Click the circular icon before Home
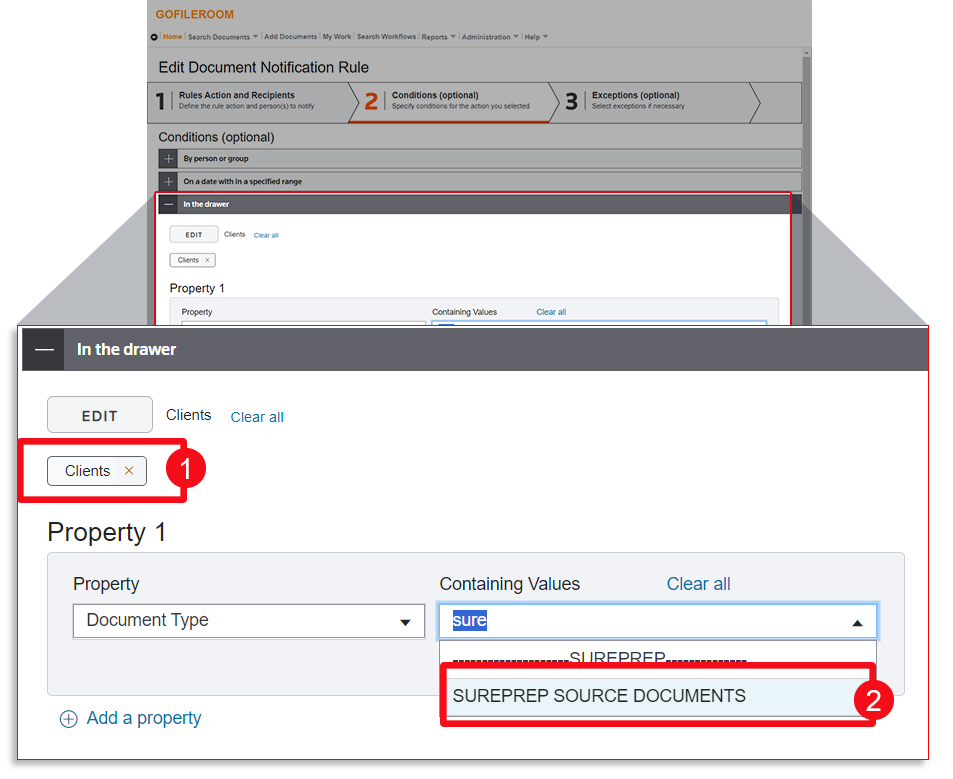Image resolution: width=953 pixels, height=779 pixels. 154,37
